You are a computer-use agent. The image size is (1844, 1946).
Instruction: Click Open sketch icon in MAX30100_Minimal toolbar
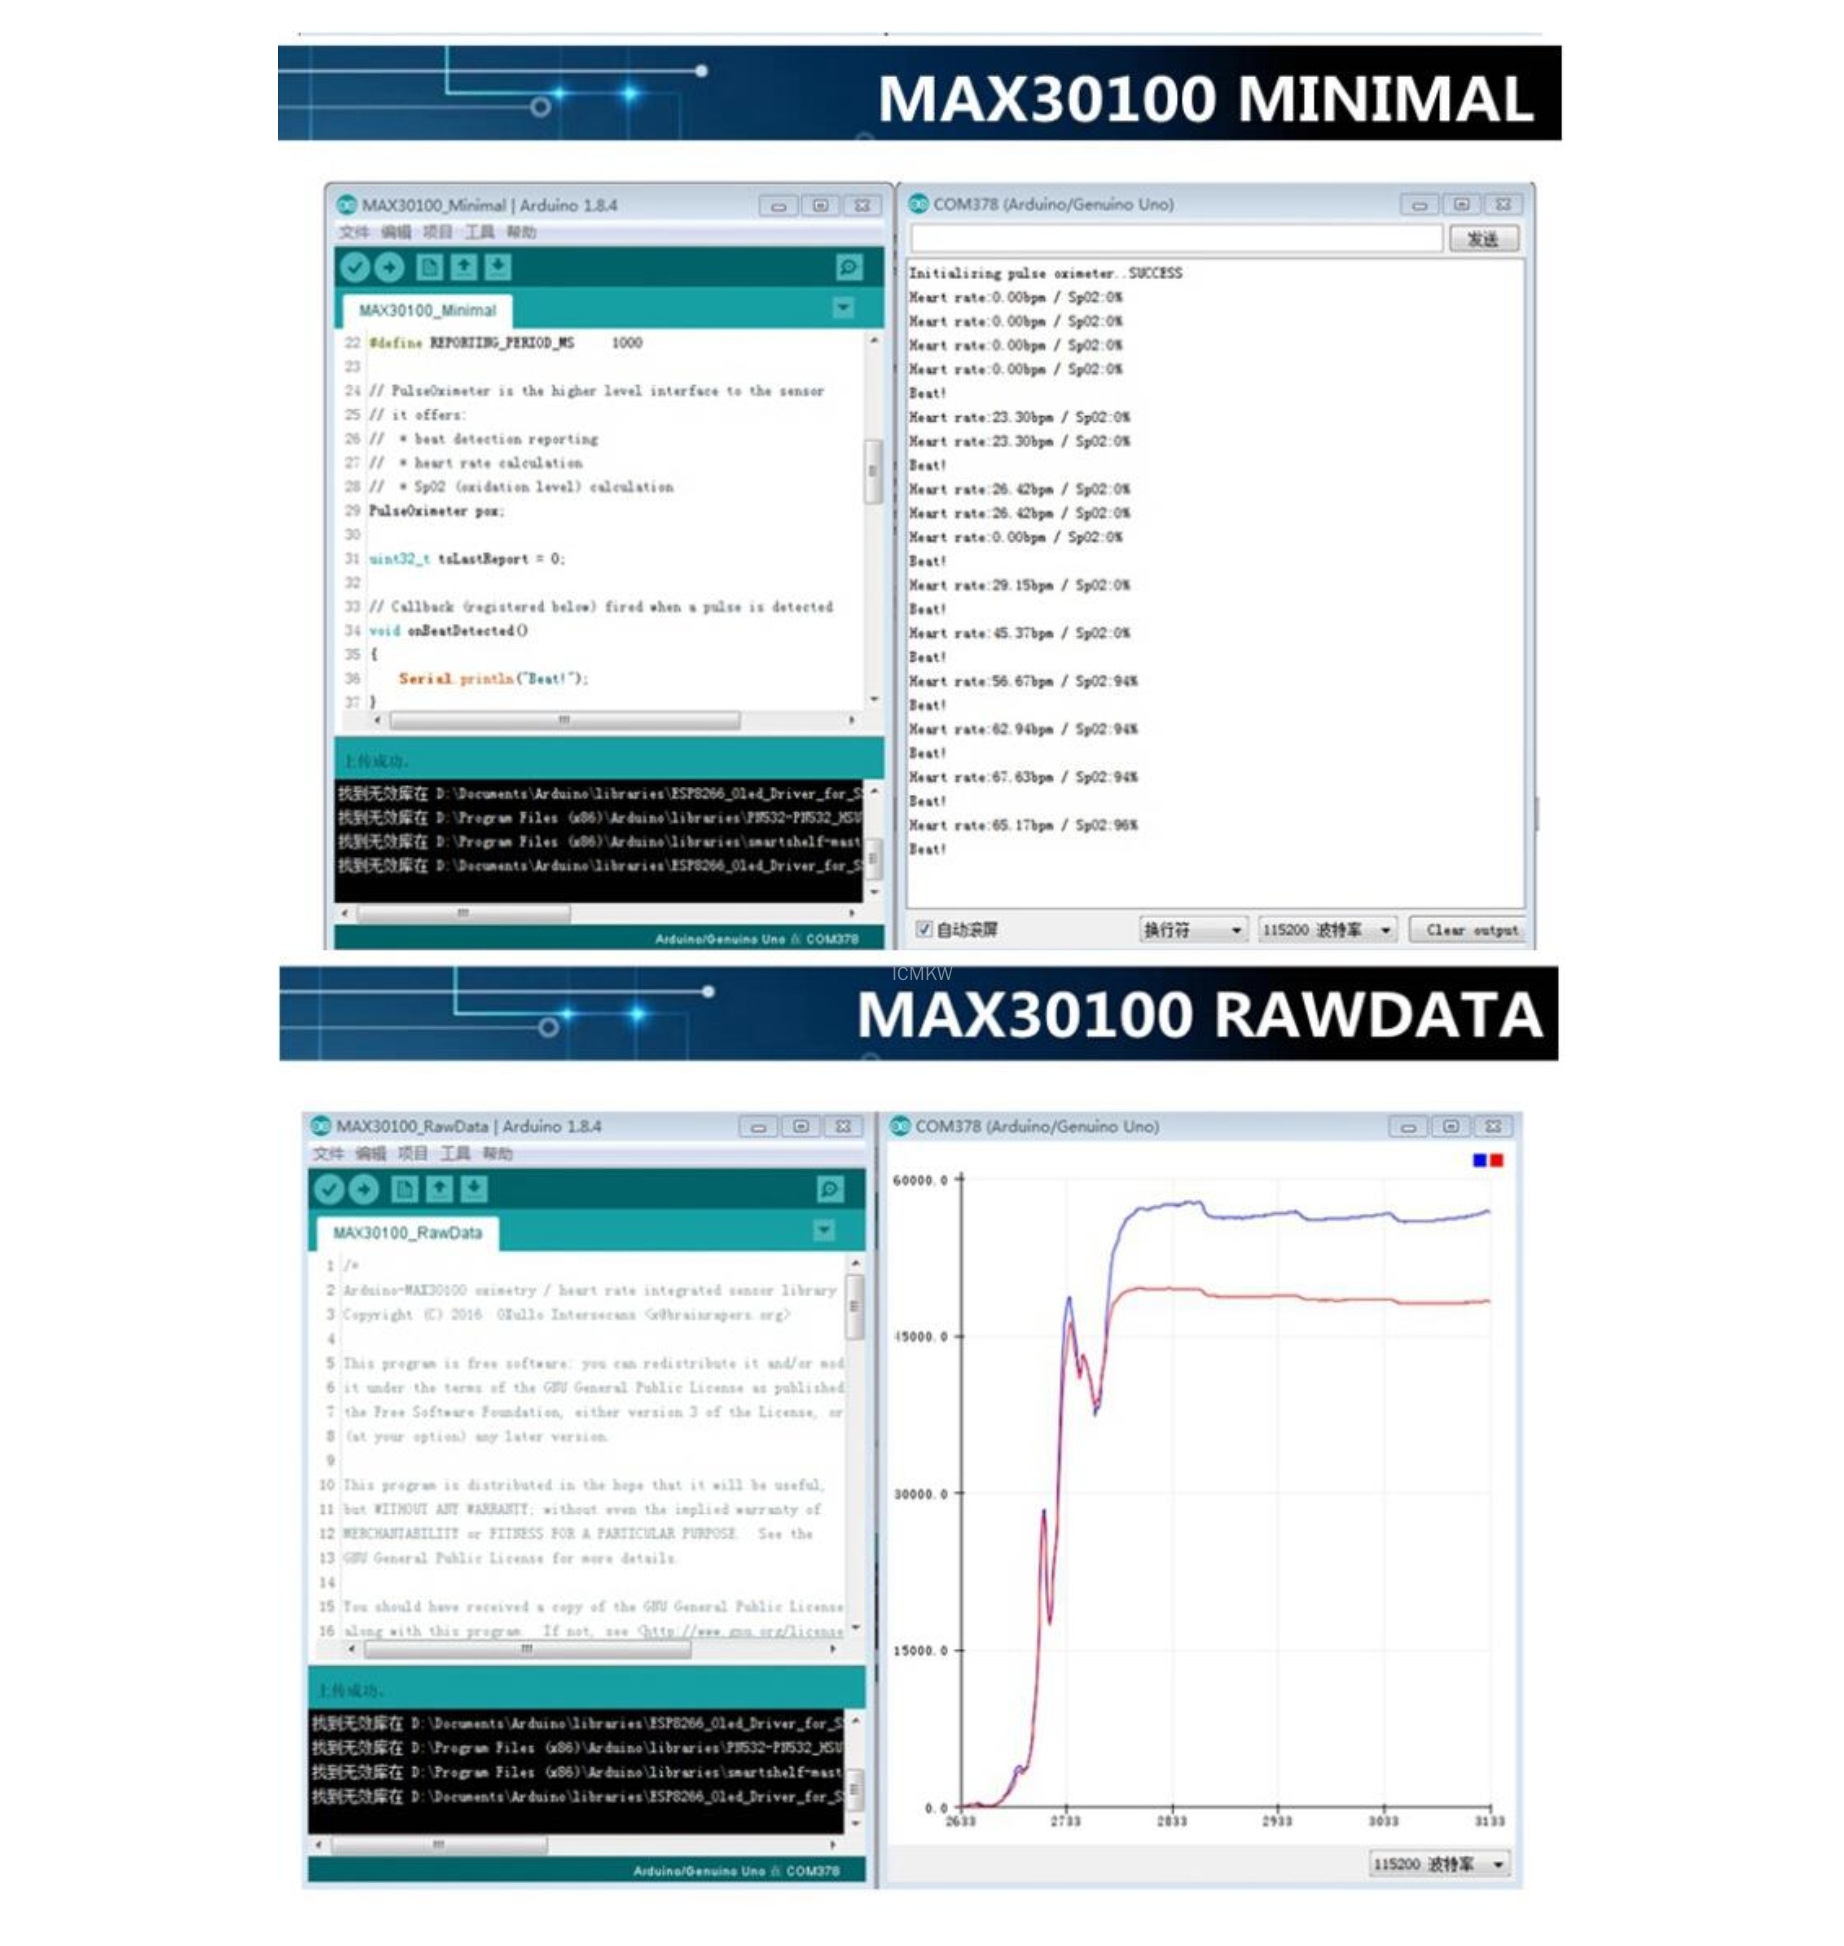tap(464, 267)
